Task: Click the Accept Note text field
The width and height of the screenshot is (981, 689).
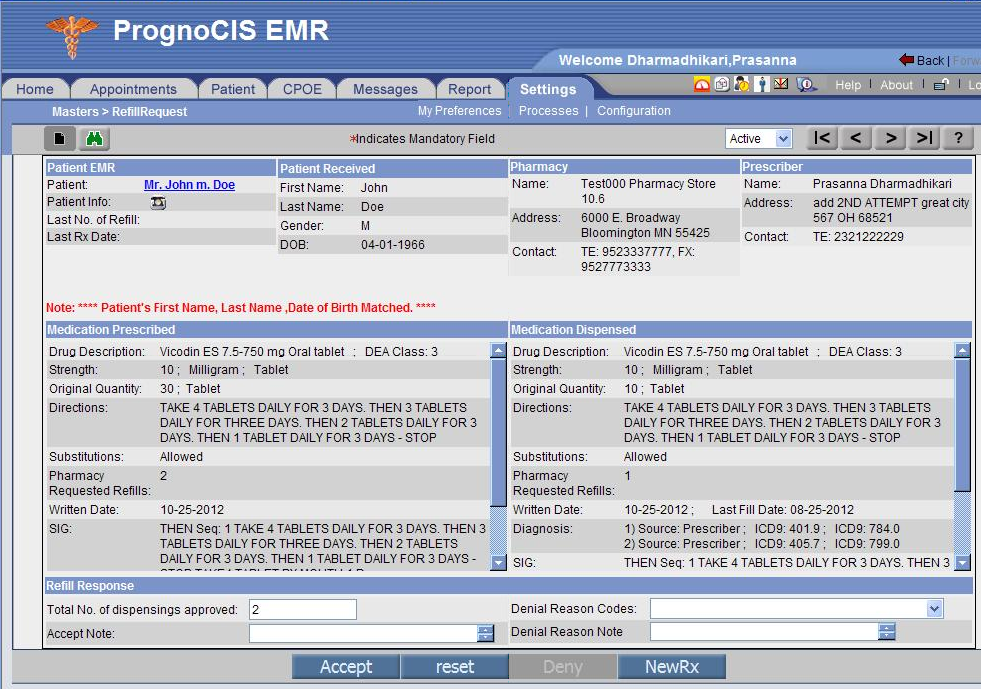Action: point(363,633)
